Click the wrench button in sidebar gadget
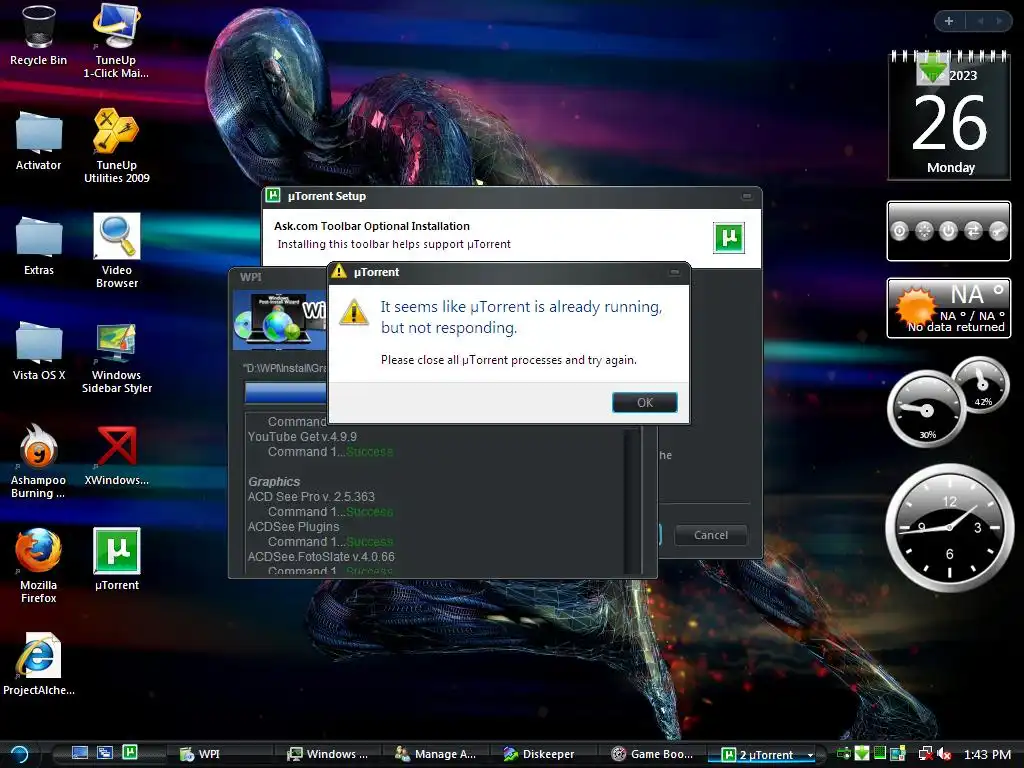 (x=998, y=231)
